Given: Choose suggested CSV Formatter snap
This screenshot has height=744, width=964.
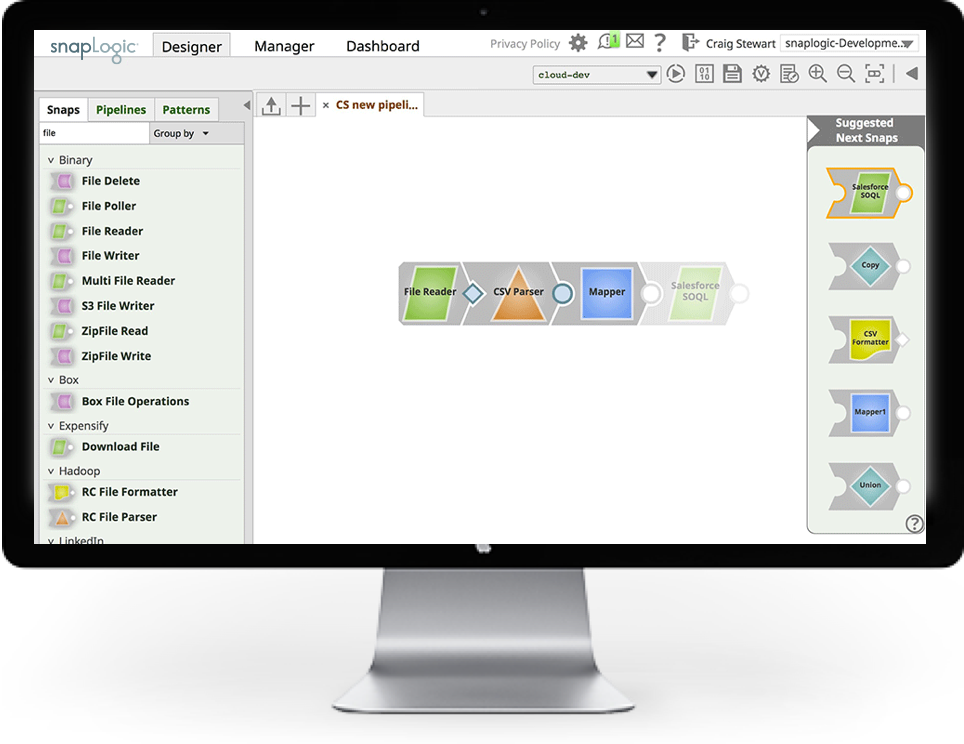Looking at the screenshot, I should click(869, 339).
